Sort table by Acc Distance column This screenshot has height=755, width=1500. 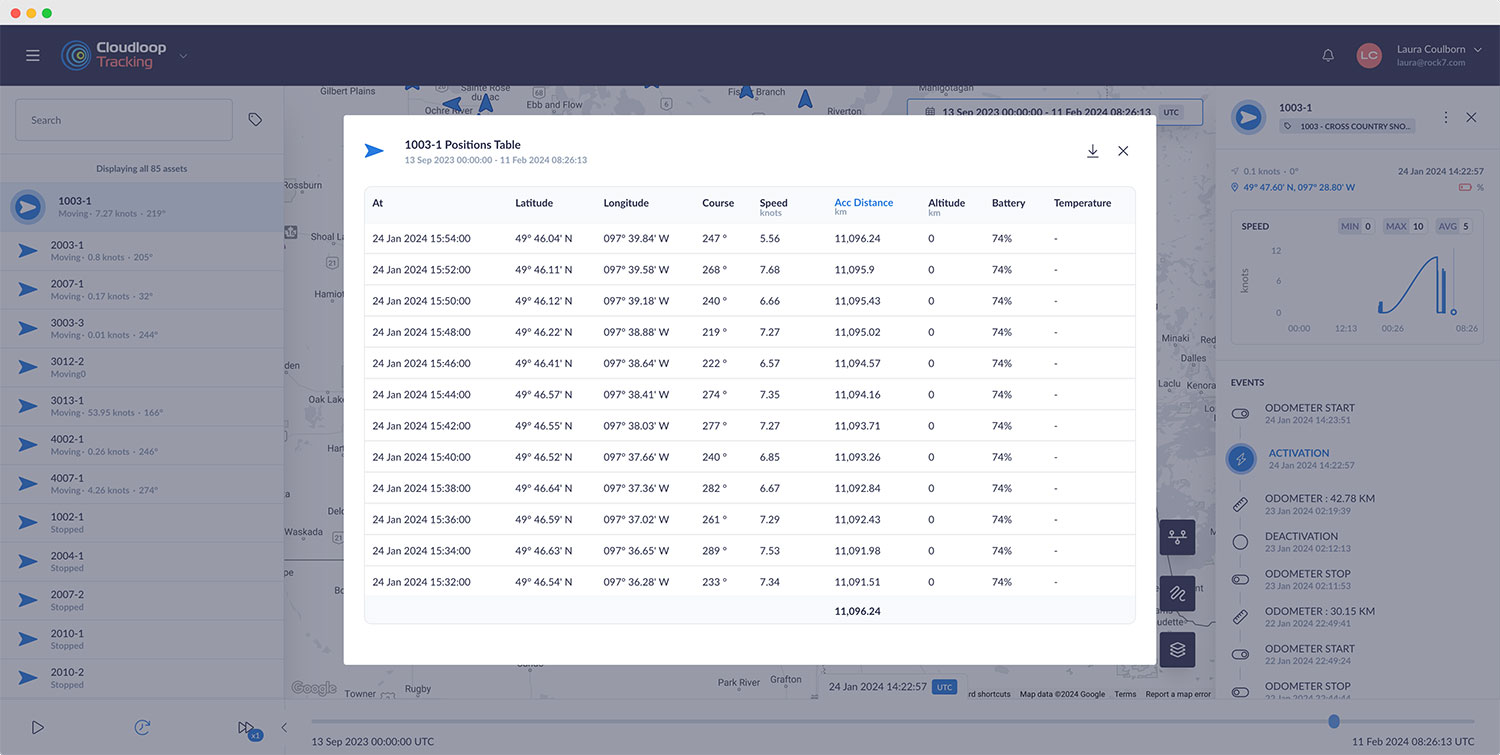click(862, 202)
